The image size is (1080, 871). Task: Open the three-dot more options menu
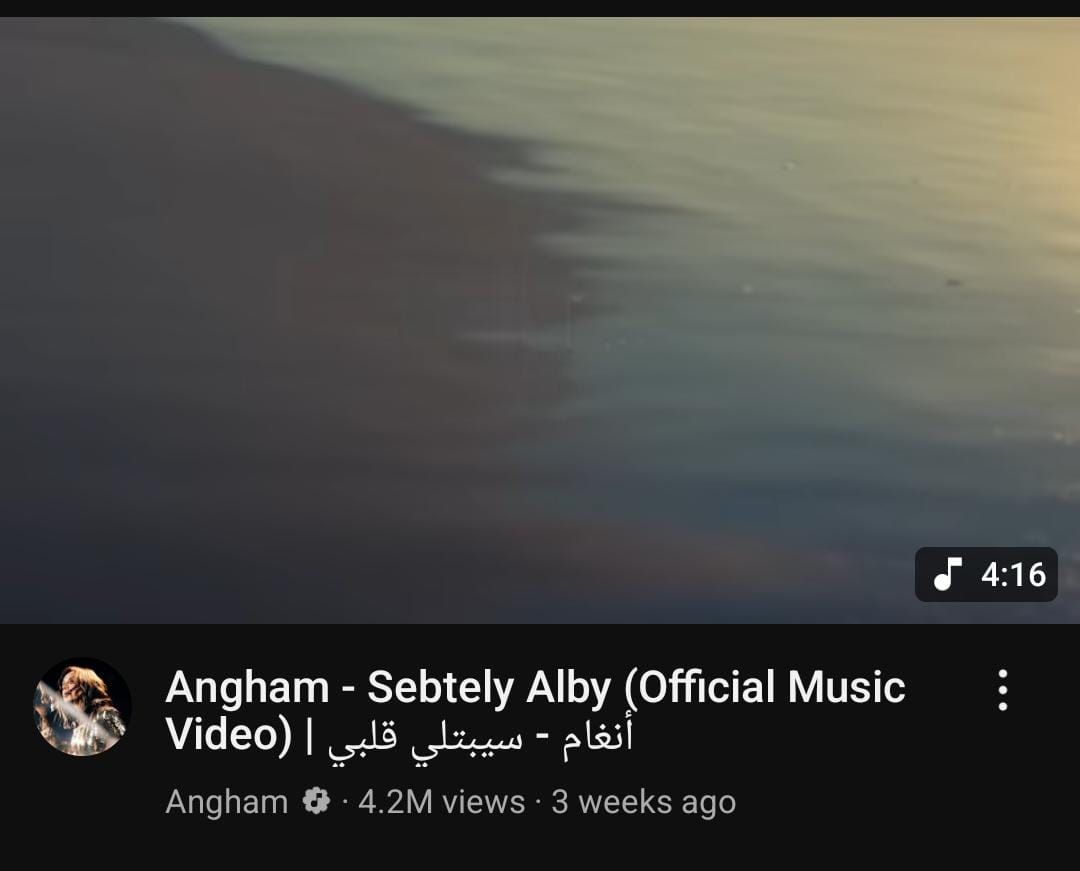tap(1003, 689)
